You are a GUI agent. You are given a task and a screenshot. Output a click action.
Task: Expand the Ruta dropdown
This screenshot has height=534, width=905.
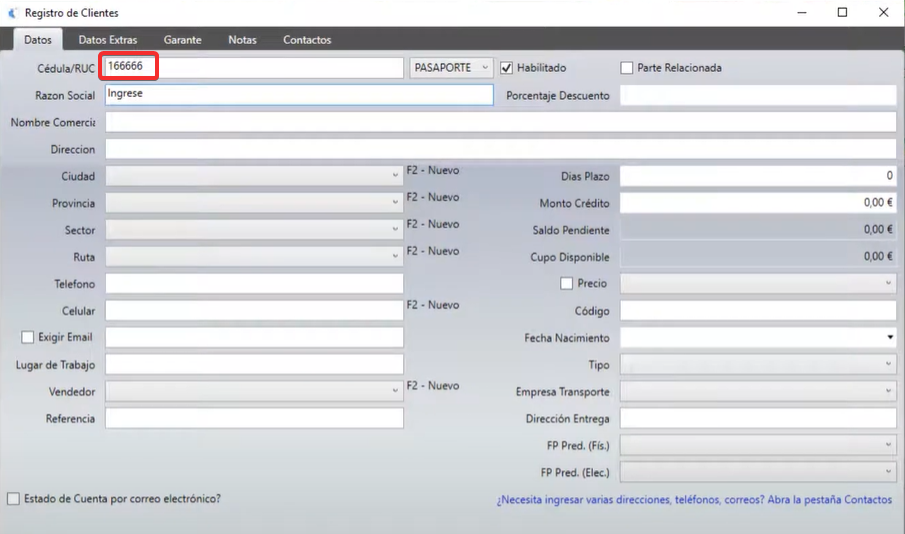(254, 256)
